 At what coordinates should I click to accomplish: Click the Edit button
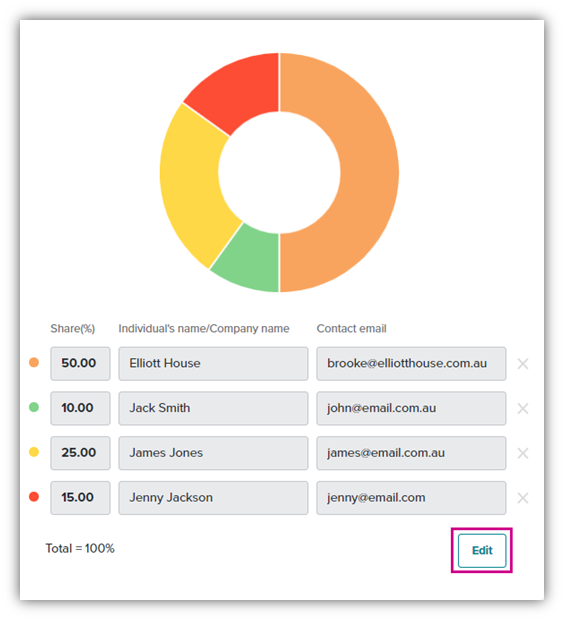tap(482, 550)
